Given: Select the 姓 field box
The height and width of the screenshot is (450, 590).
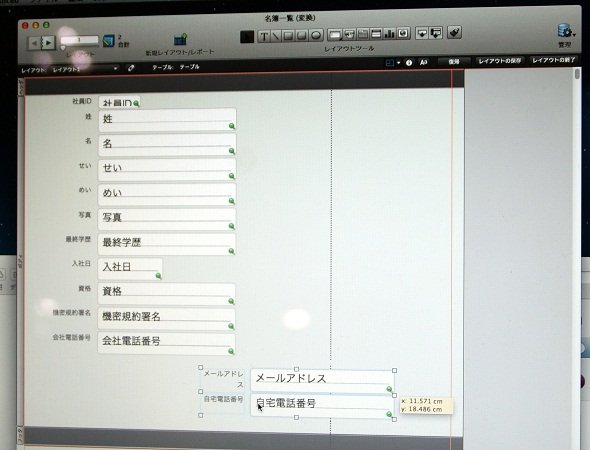Looking at the screenshot, I should [x=167, y=120].
